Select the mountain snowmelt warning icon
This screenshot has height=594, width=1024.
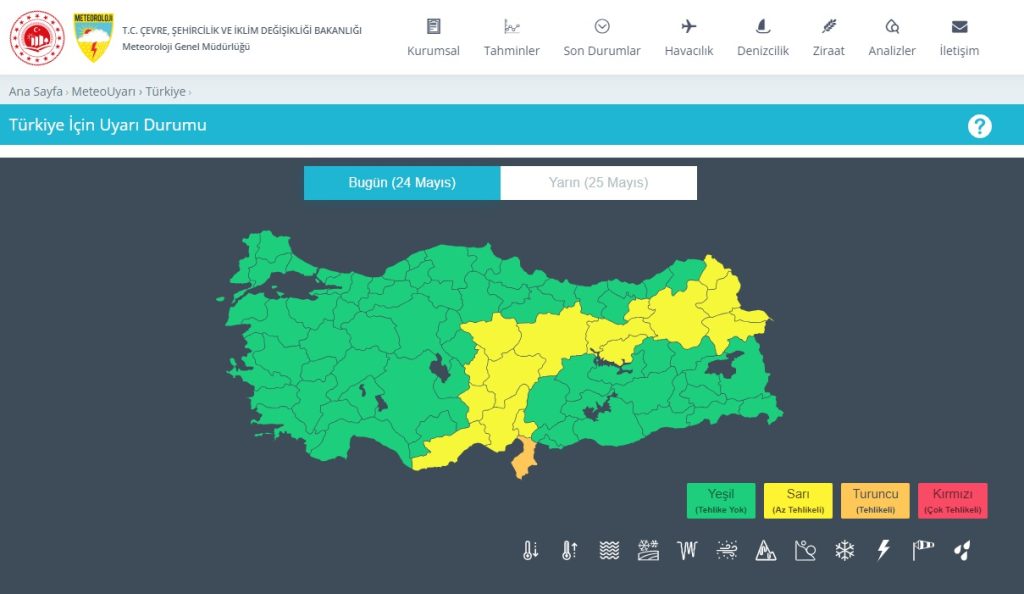[766, 550]
